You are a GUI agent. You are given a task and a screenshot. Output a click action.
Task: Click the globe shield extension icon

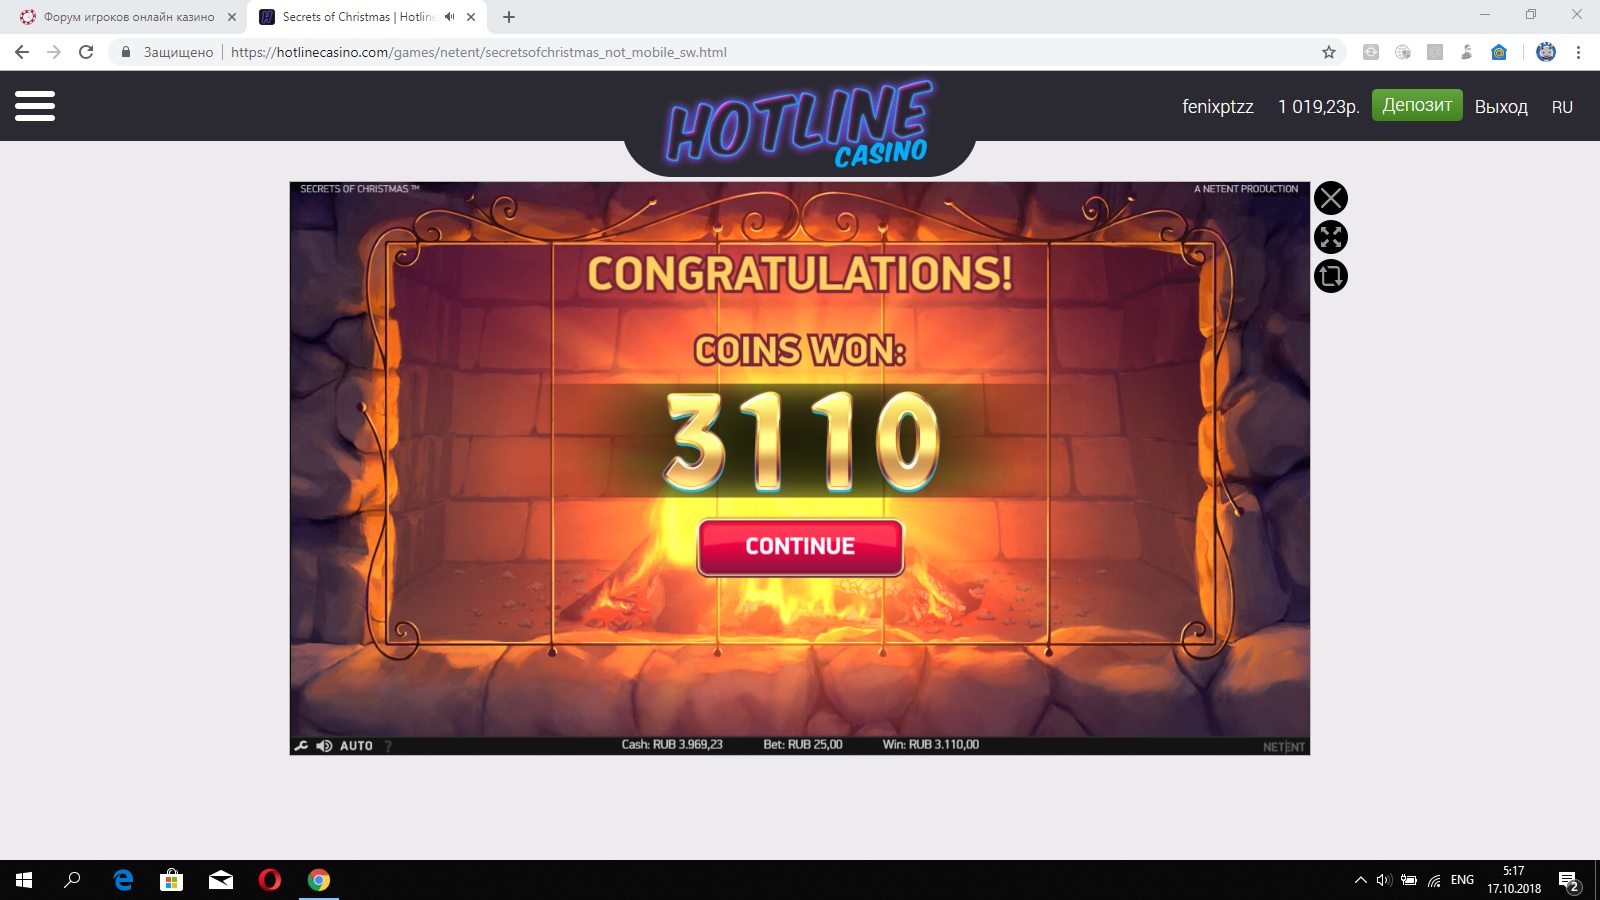coord(1403,52)
